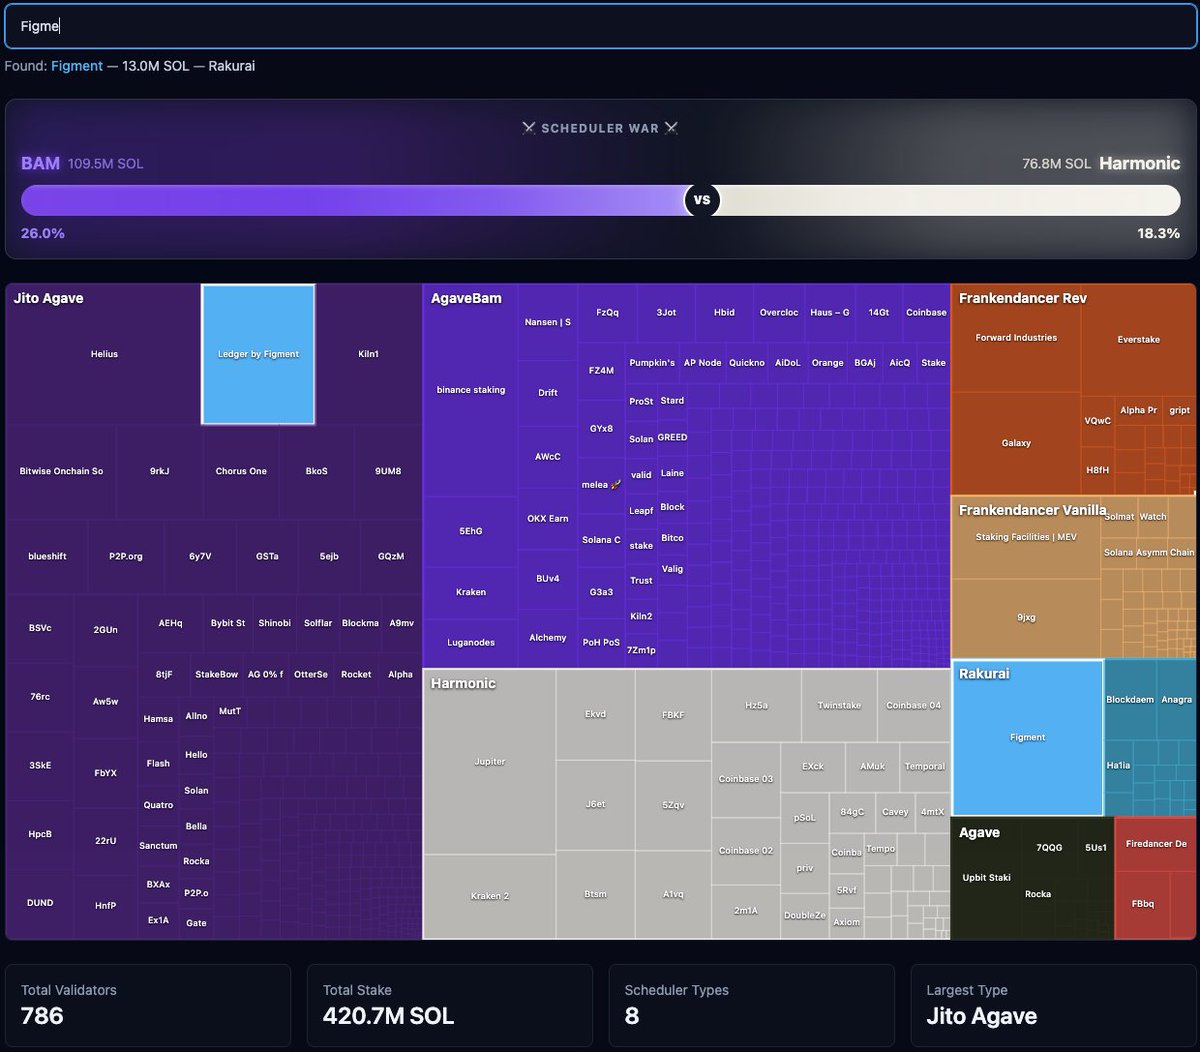Select the 9jxg validator tile
Screen dimensions: 1200x1052
pos(1026,618)
